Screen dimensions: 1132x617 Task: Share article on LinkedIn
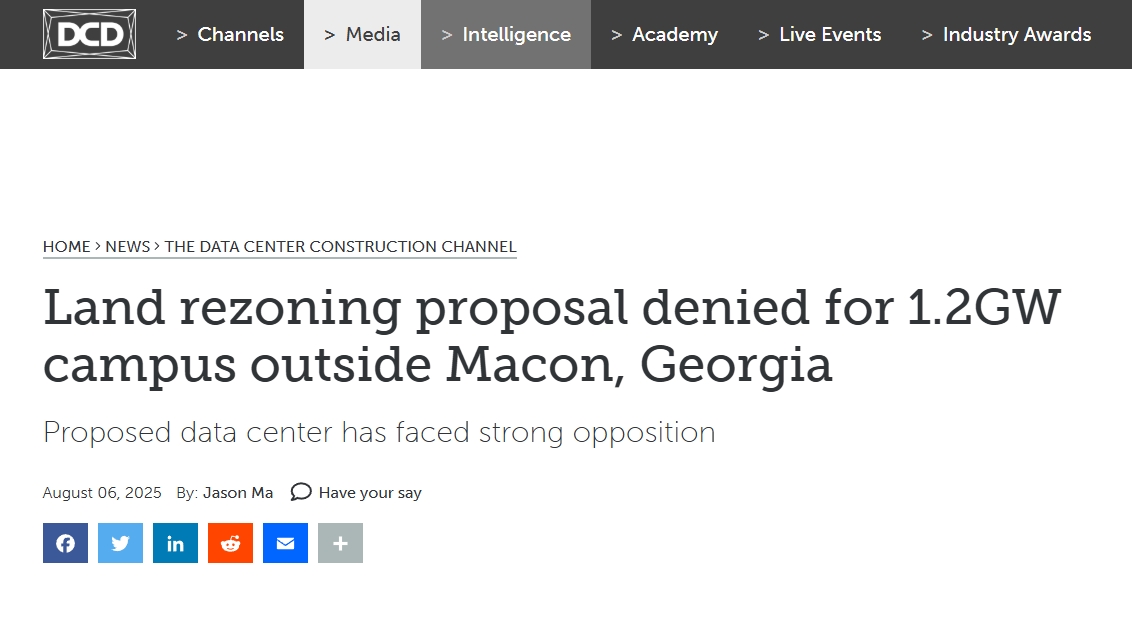(x=175, y=543)
